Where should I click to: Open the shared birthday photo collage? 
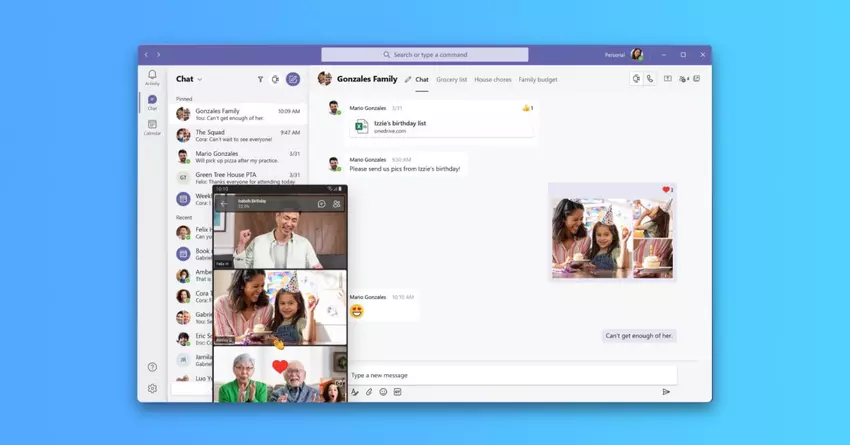[611, 238]
